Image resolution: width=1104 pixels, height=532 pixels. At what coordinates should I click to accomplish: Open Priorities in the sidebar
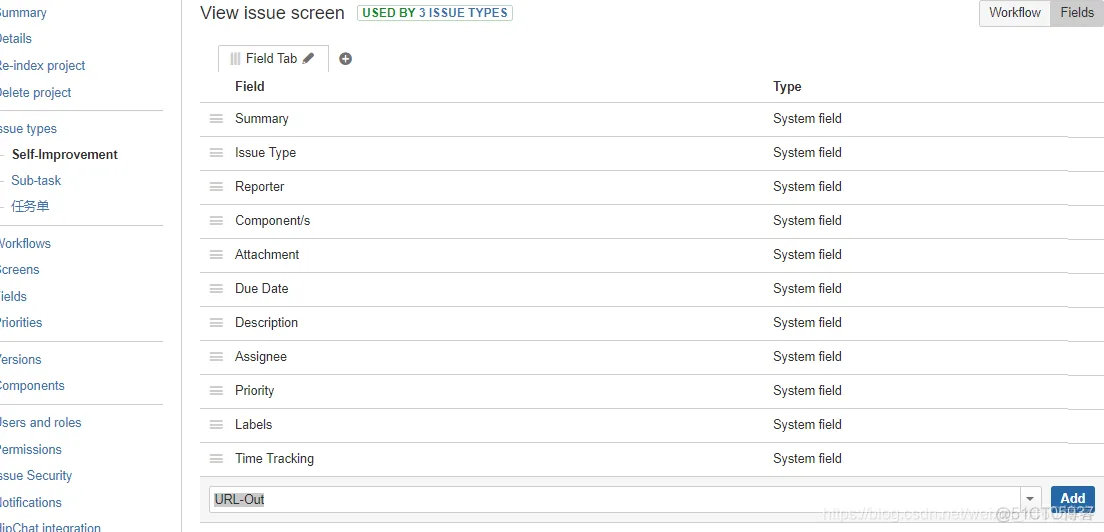tap(20, 322)
